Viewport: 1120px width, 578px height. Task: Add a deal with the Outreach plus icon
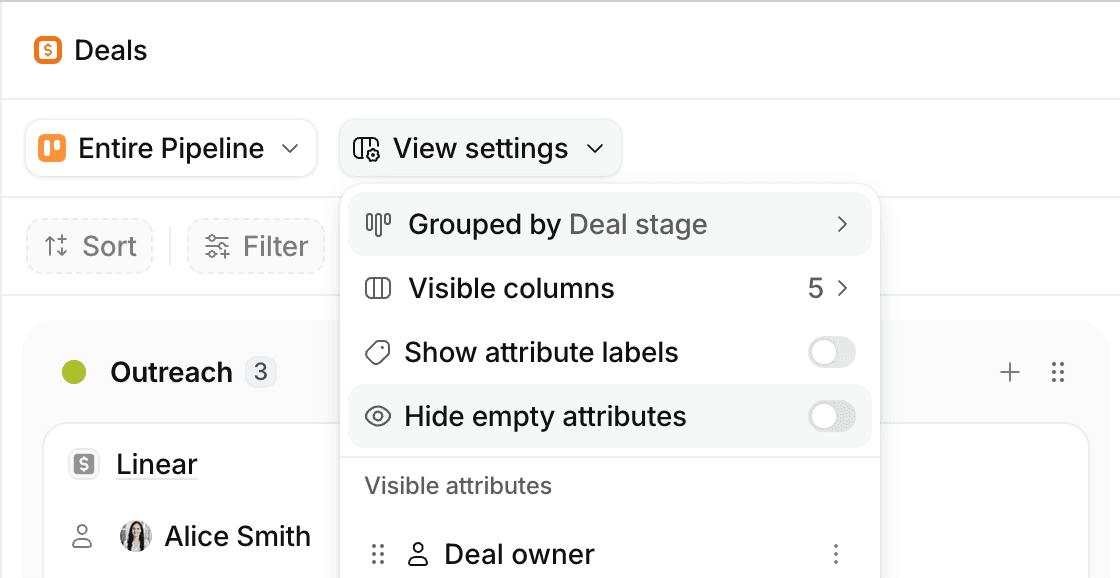[1009, 372]
